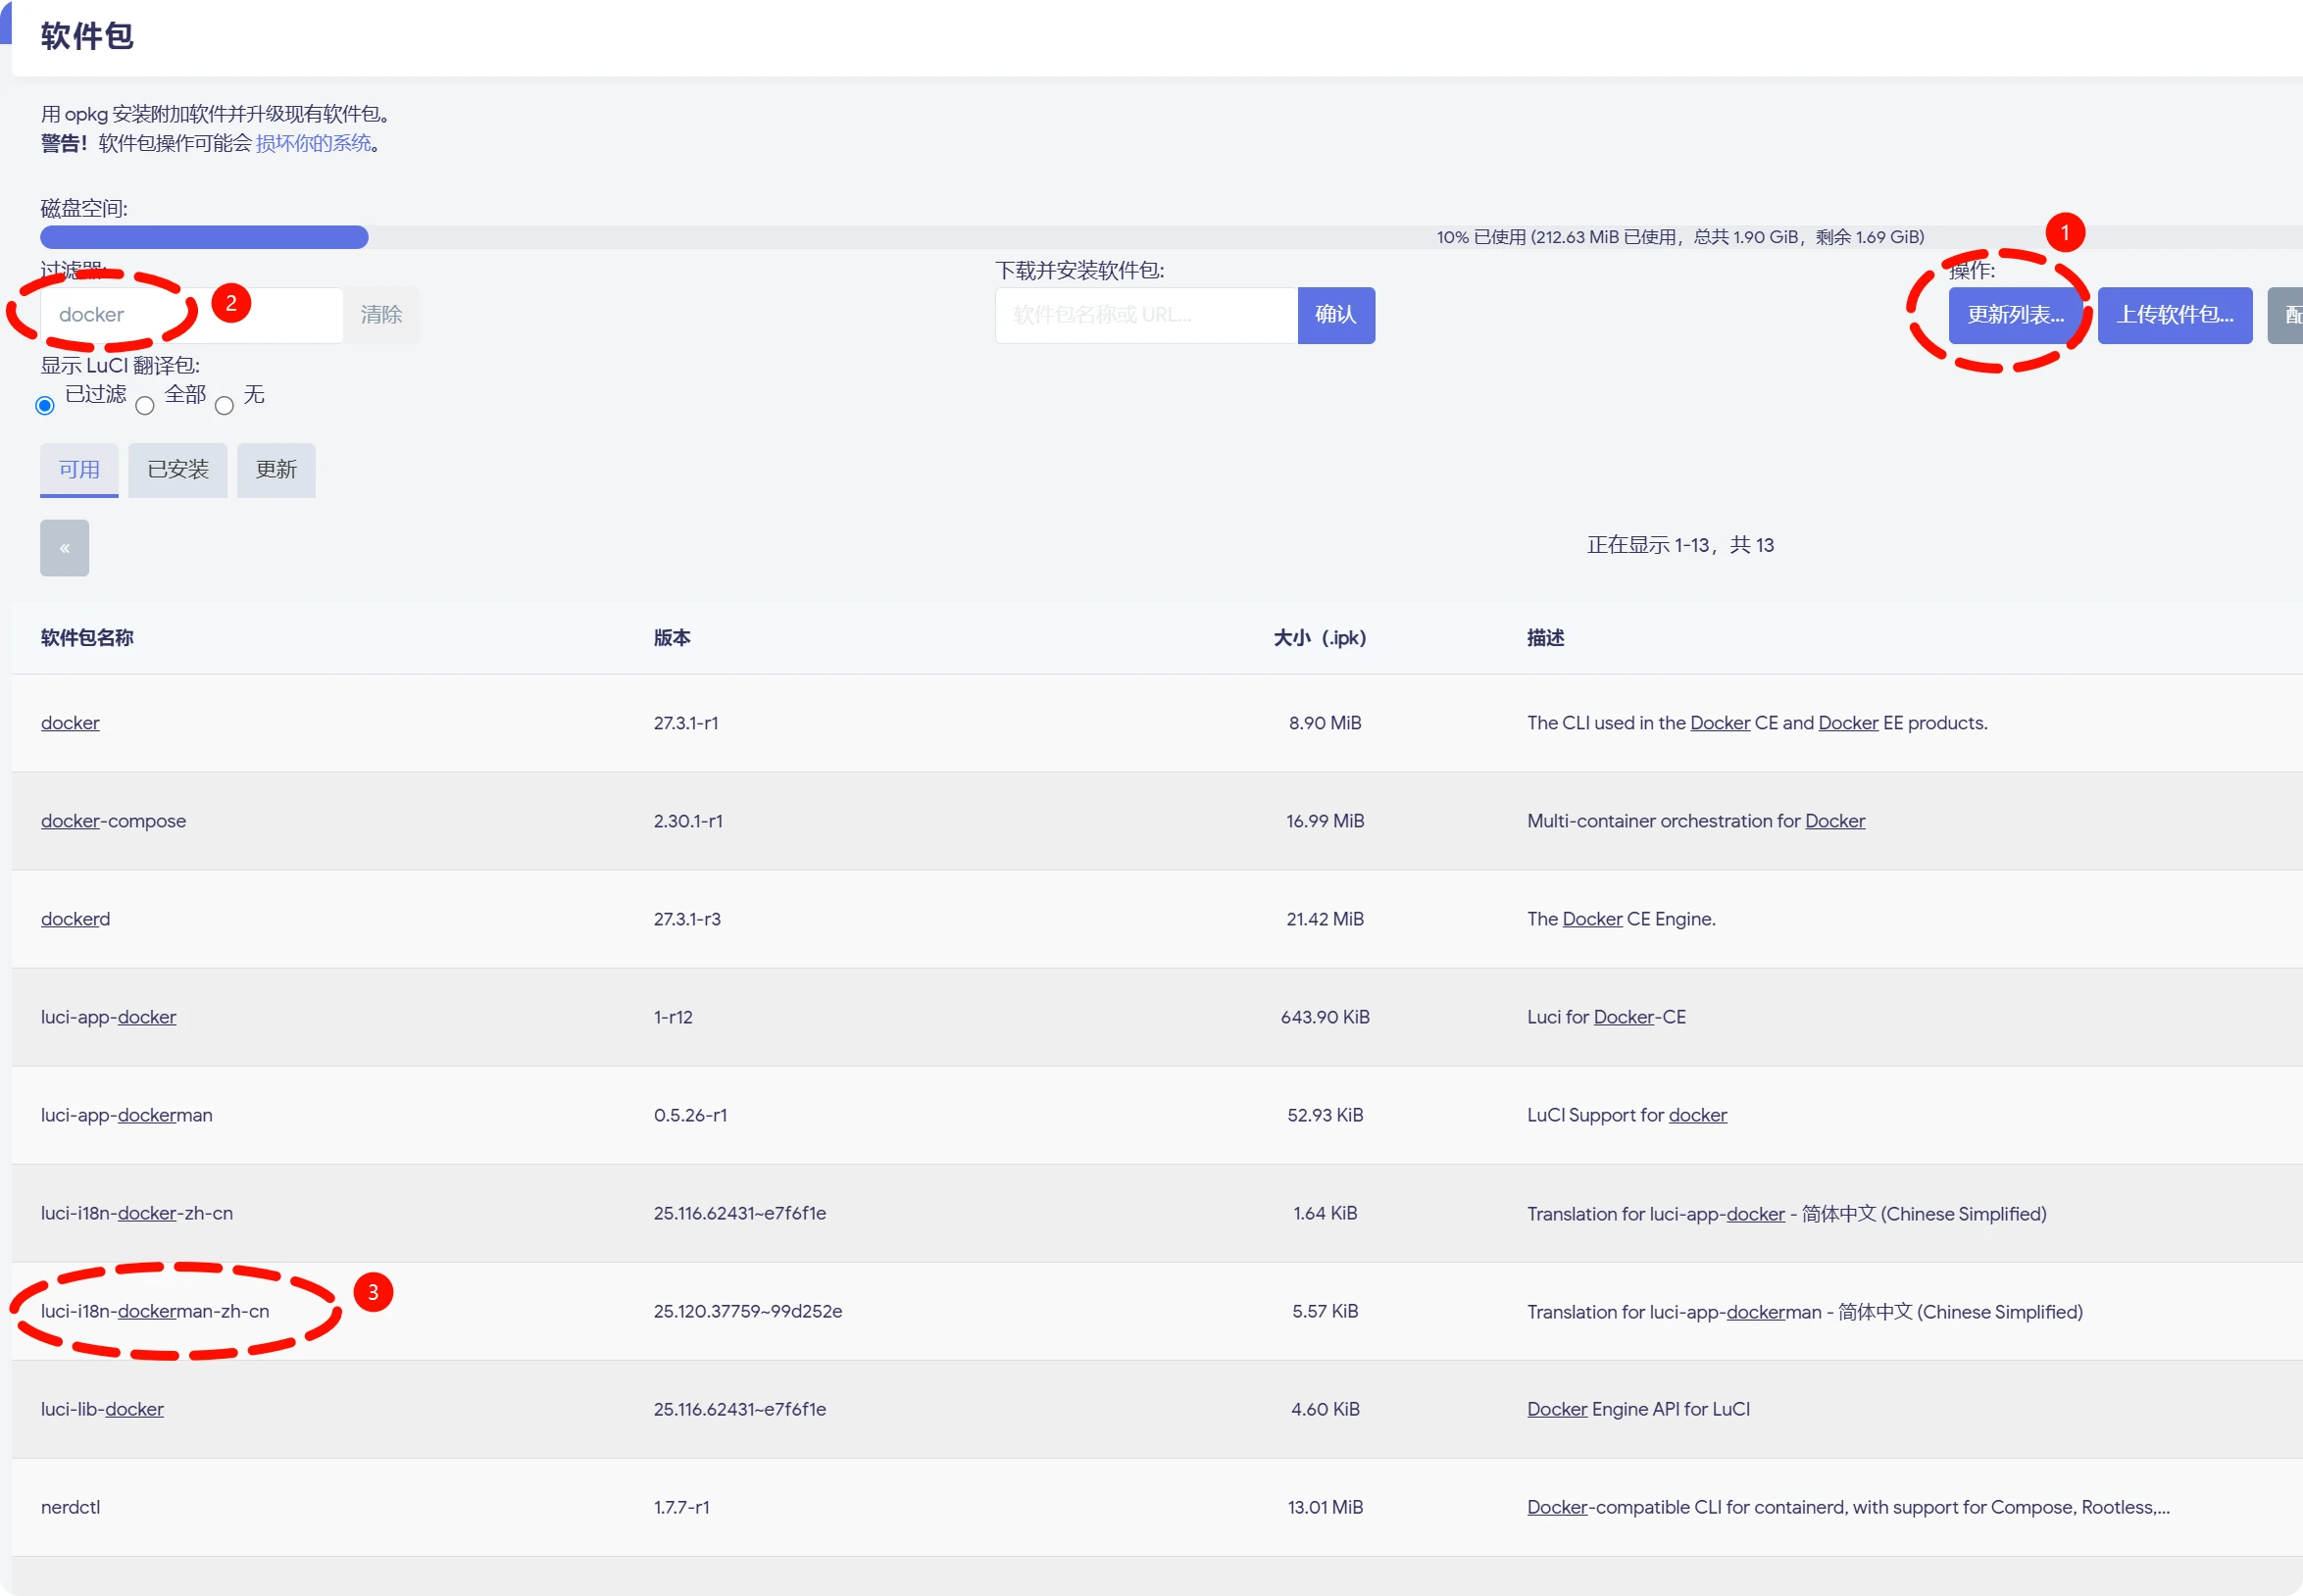The height and width of the screenshot is (1596, 2303).
Task: Click version 0.5.26-r1 cell
Action: tap(690, 1115)
